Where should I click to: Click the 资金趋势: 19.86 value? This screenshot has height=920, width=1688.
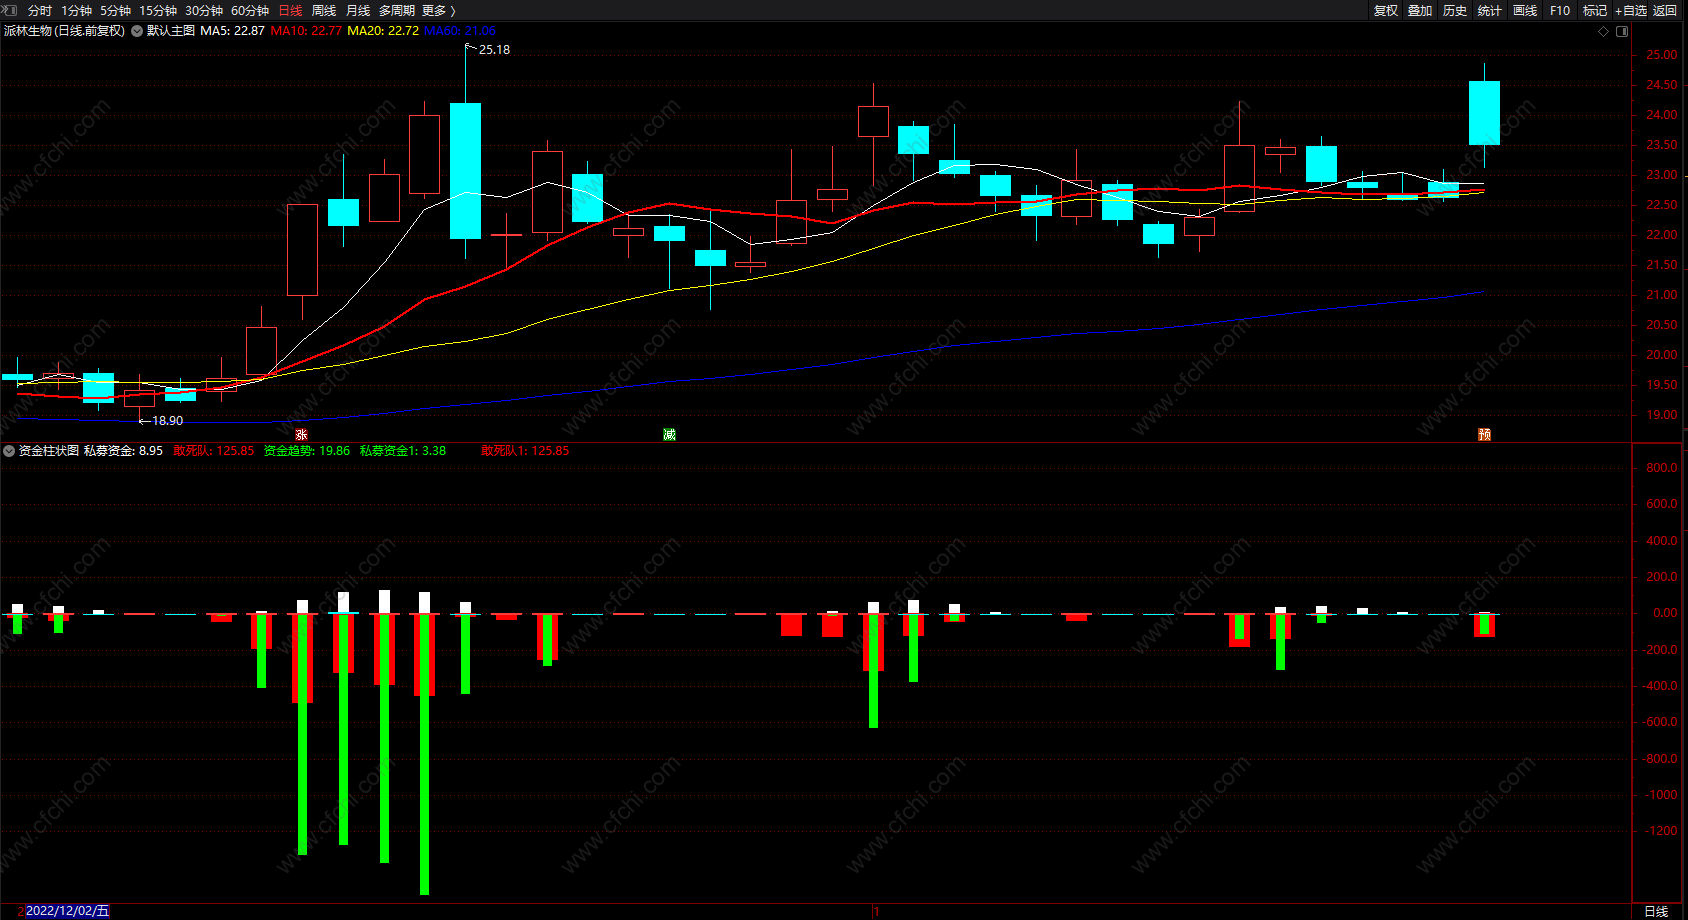click(x=307, y=451)
